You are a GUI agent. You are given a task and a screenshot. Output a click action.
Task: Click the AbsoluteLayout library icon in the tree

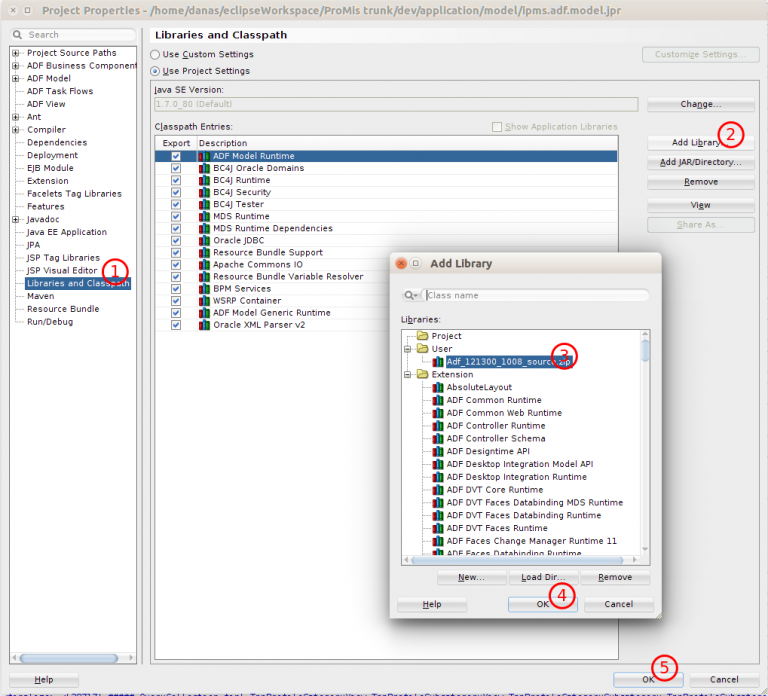point(438,388)
